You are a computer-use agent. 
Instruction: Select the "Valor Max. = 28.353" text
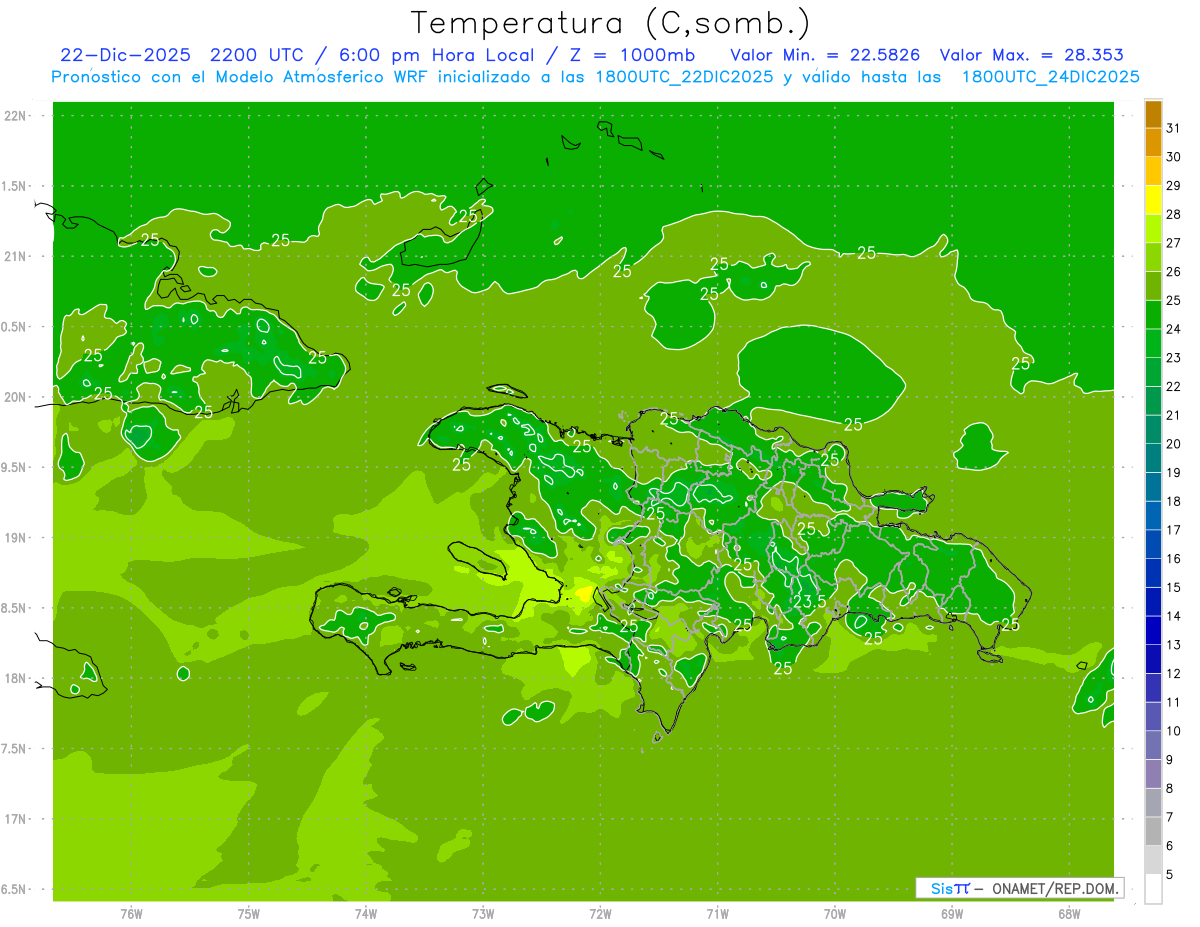(x=1033, y=55)
